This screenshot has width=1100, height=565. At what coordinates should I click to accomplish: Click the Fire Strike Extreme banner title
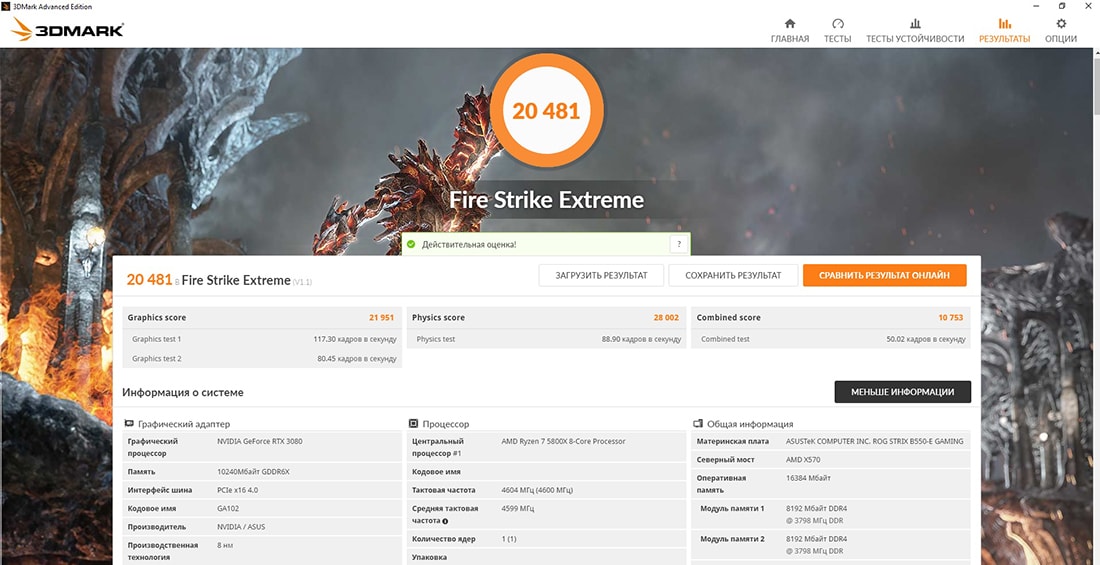tap(546, 200)
